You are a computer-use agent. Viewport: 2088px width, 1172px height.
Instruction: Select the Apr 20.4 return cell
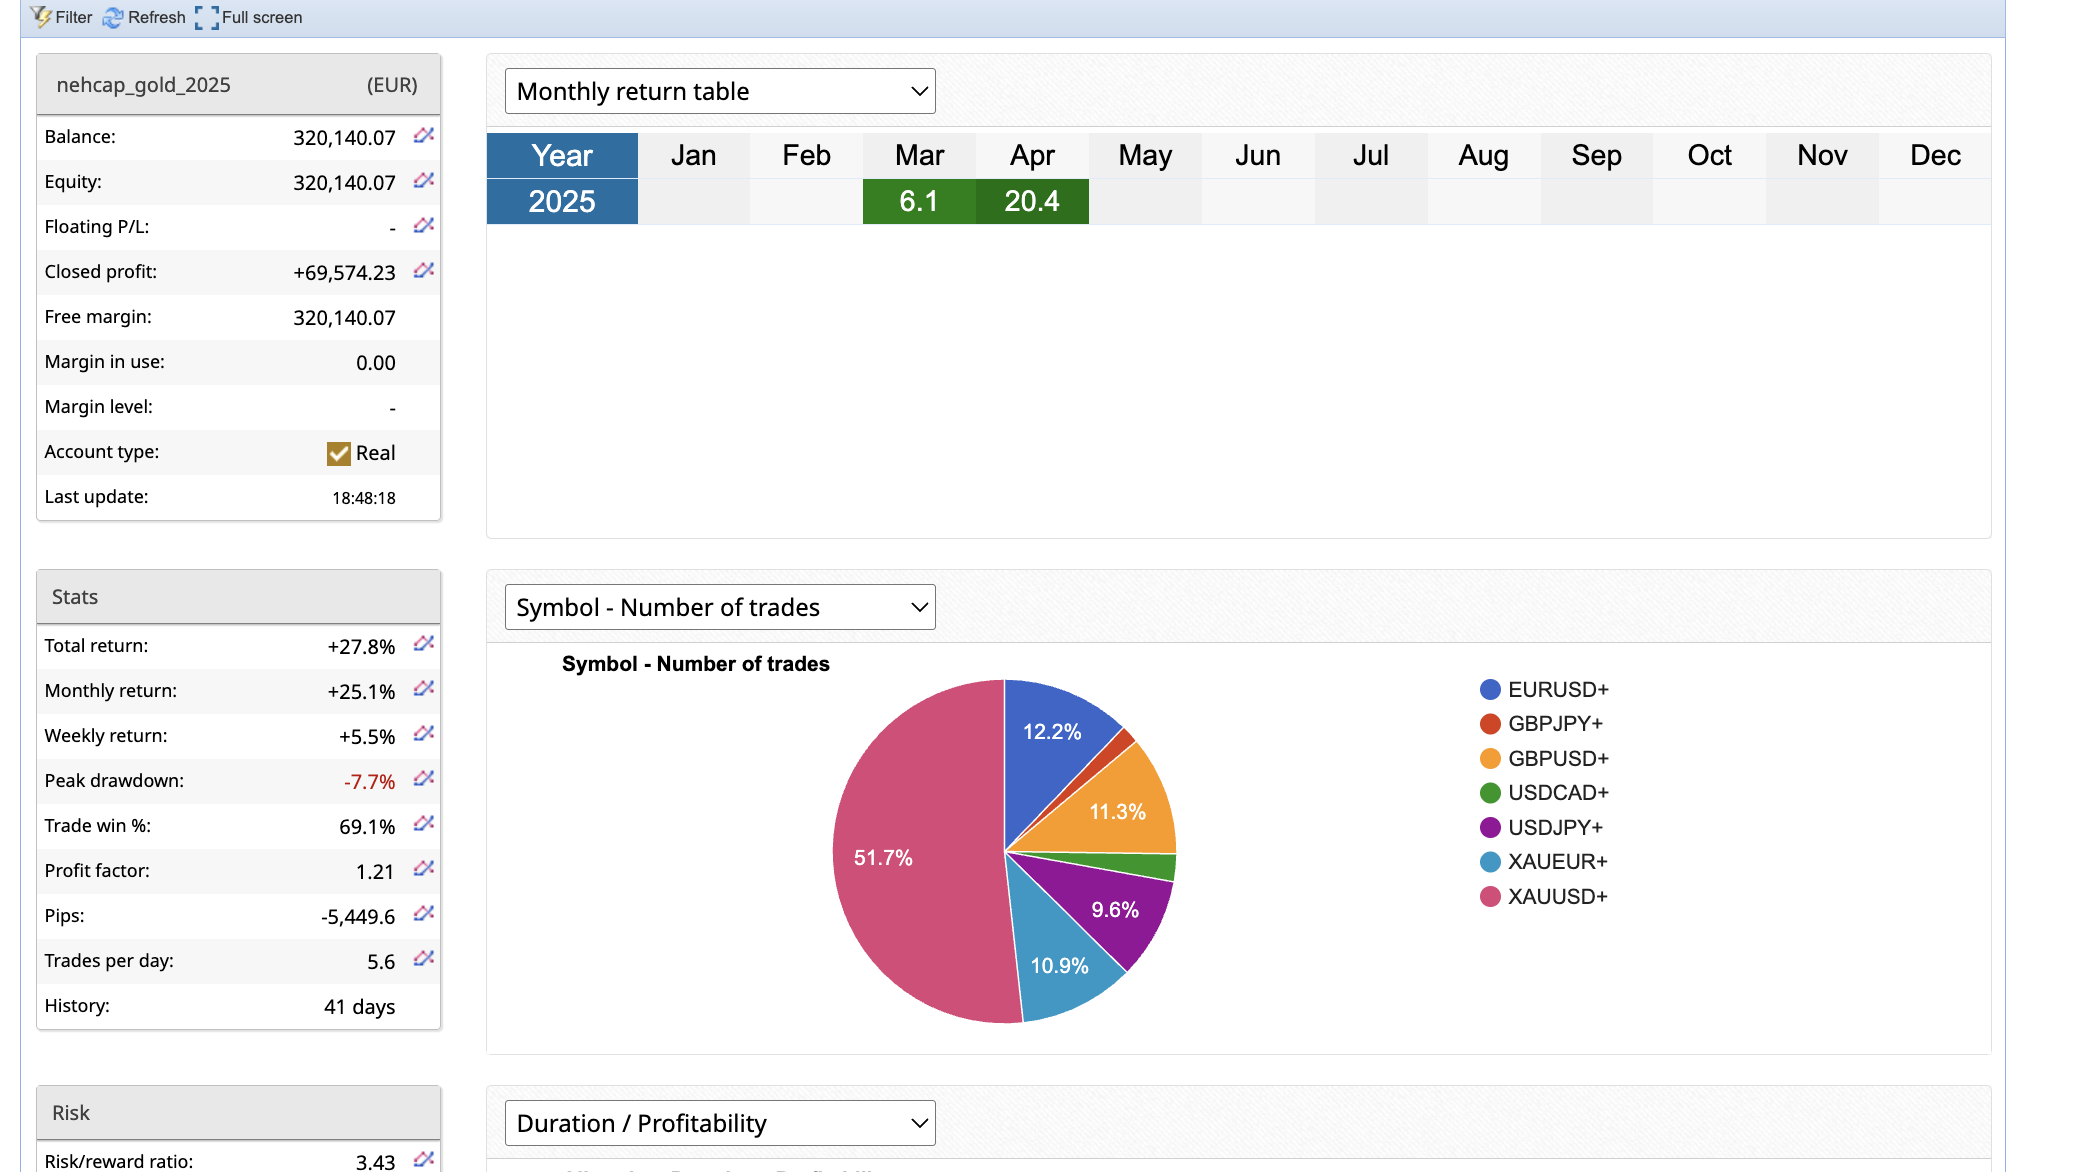[x=1031, y=201]
